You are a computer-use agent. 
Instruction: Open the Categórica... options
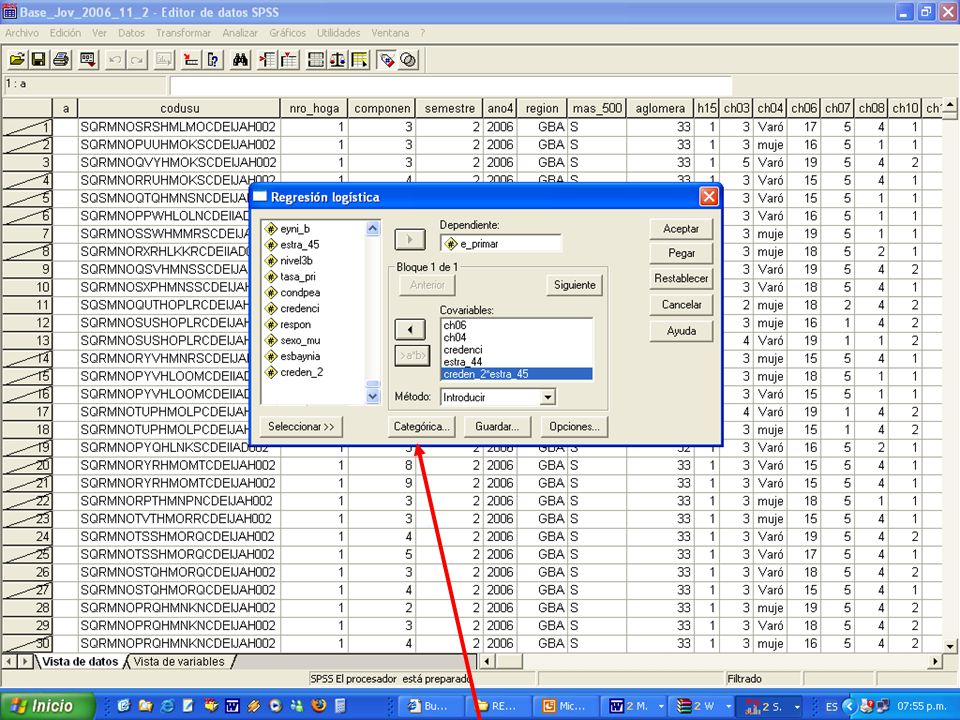[421, 427]
